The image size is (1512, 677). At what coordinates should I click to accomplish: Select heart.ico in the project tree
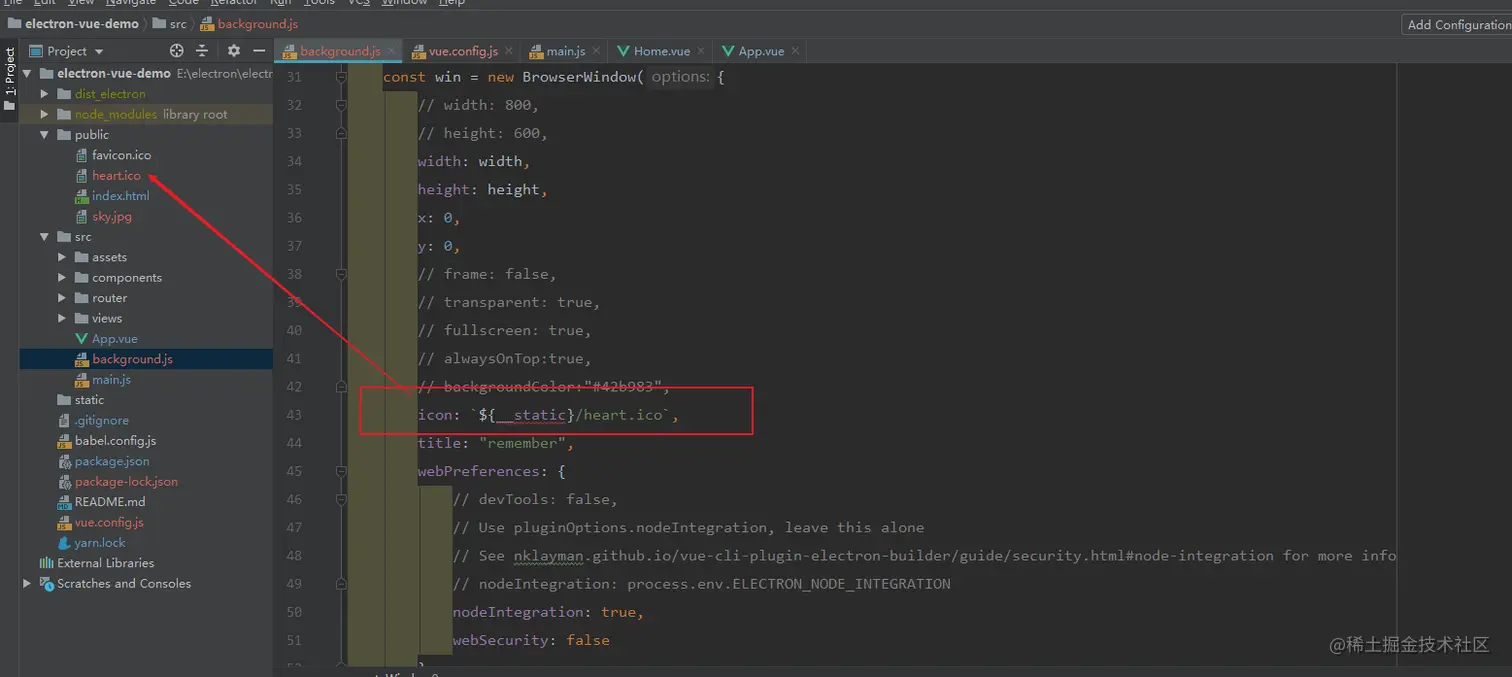tap(116, 175)
